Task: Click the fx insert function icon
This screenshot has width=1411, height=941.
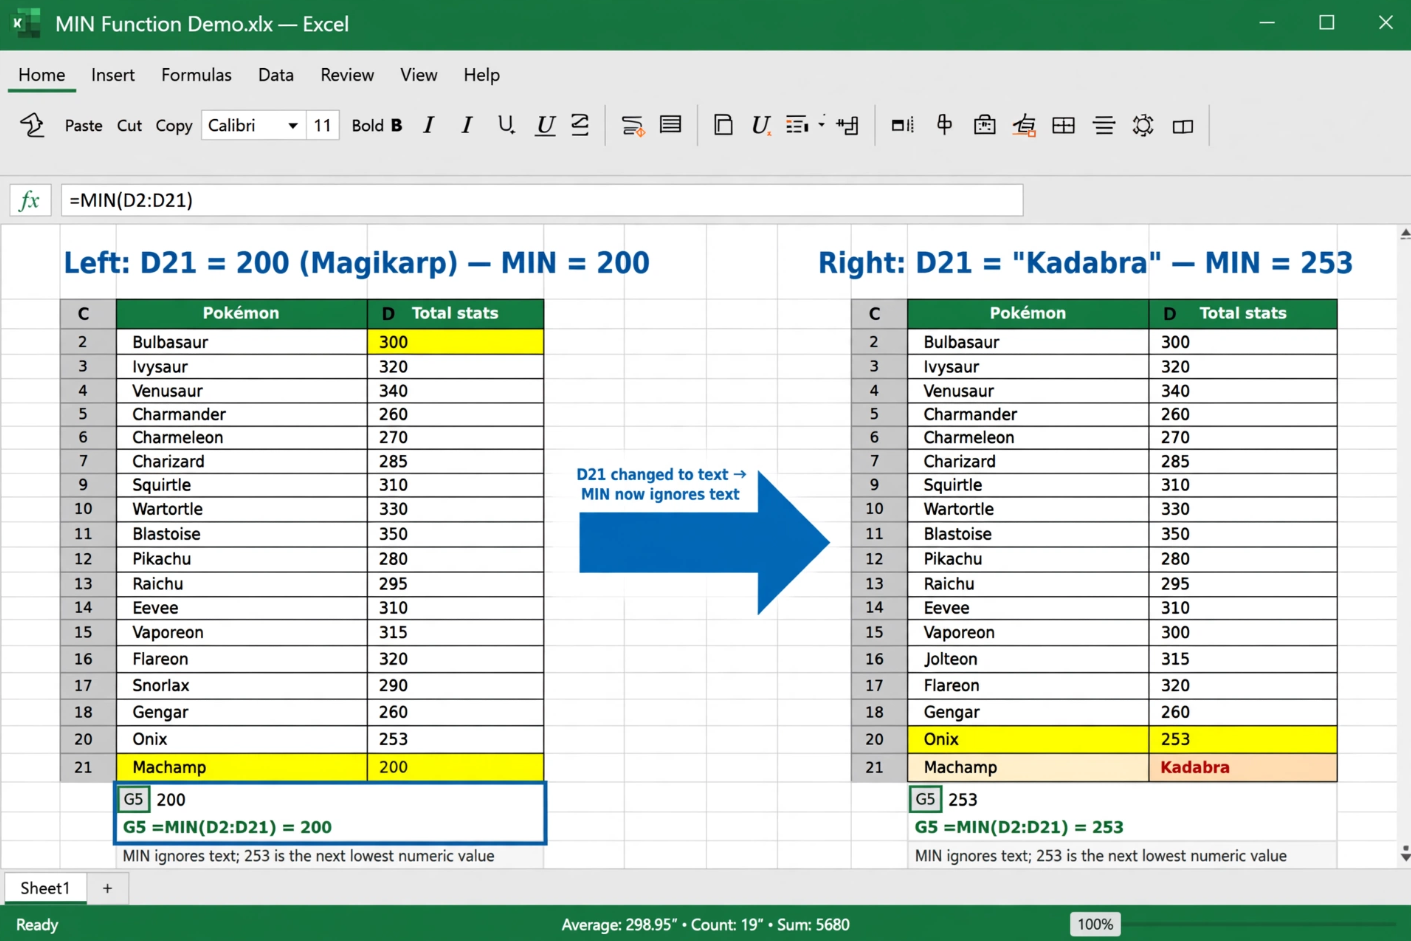Action: tap(30, 200)
